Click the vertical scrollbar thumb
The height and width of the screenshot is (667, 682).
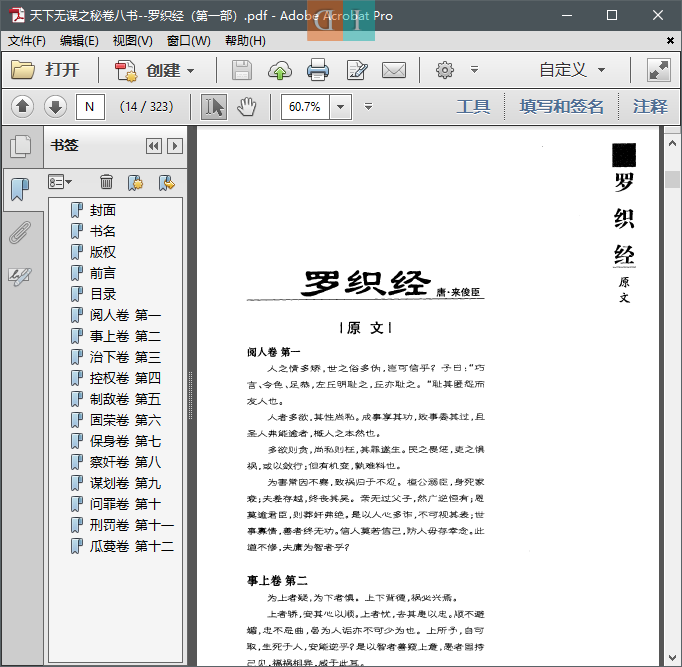(672, 179)
